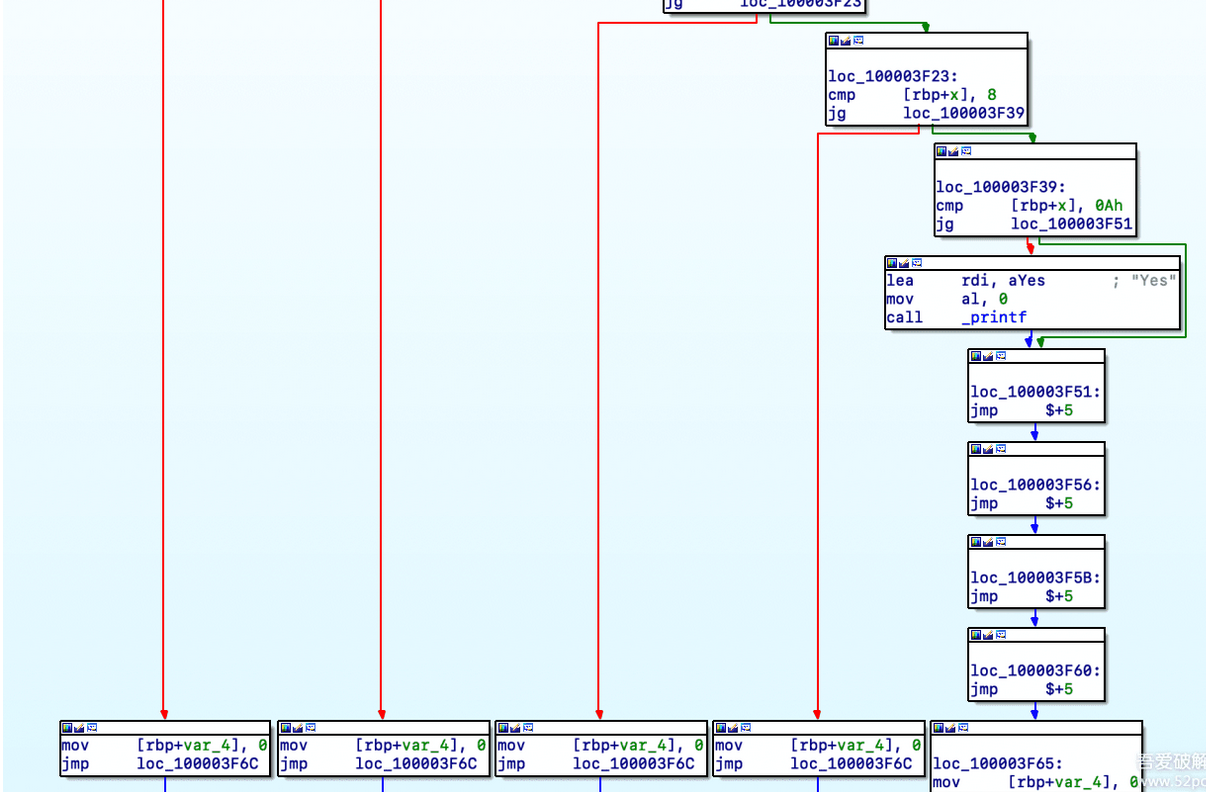Select the _printf call operand

(994, 318)
